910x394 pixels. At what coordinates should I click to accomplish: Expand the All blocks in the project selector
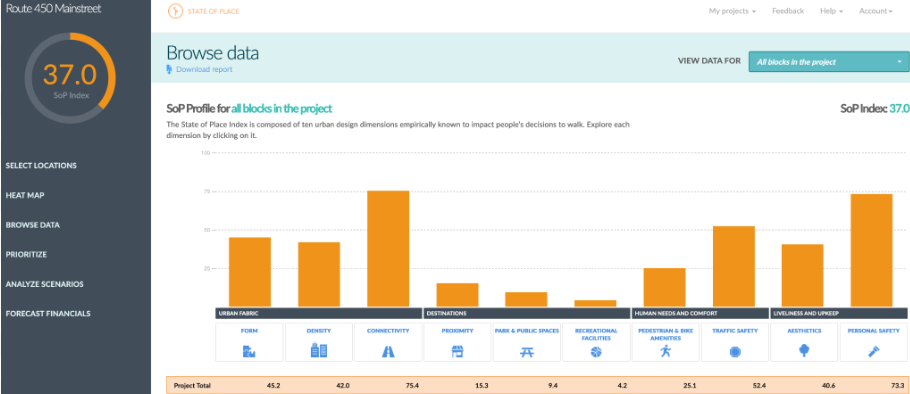pyautogui.click(x=829, y=62)
